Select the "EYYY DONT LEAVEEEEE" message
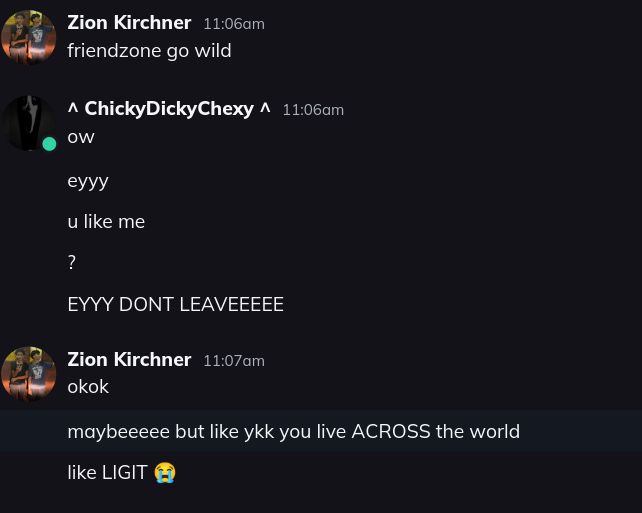This screenshot has height=513, width=642. [x=176, y=305]
